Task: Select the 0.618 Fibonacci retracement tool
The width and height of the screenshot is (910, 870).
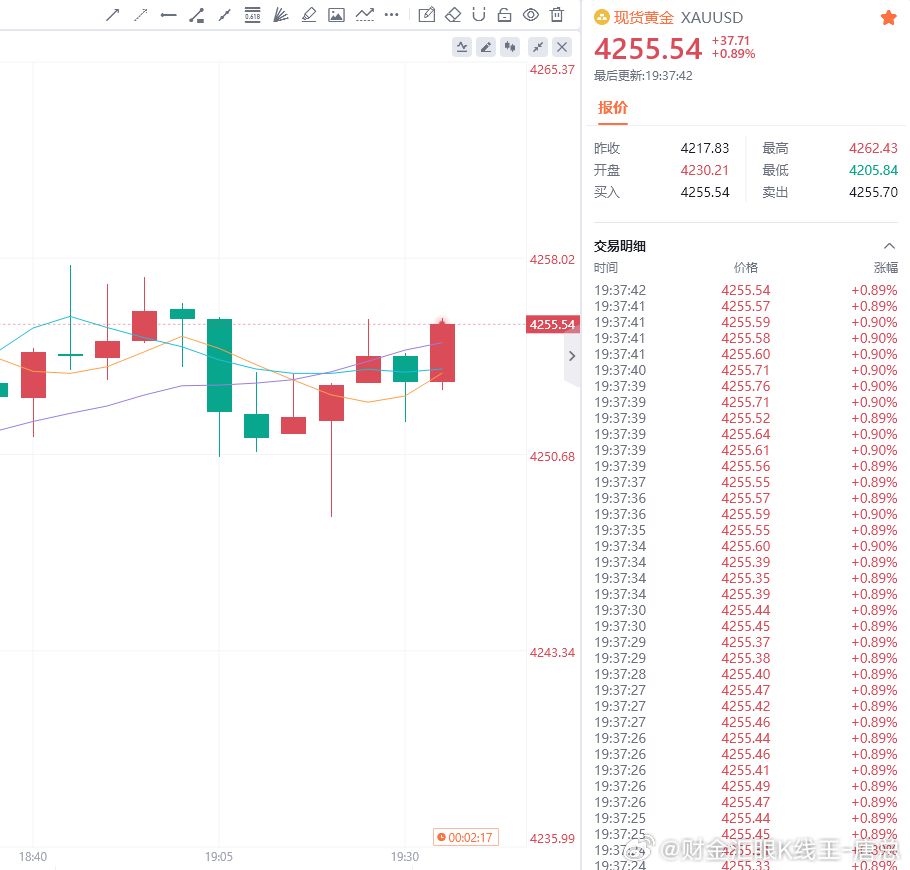Action: click(x=252, y=15)
